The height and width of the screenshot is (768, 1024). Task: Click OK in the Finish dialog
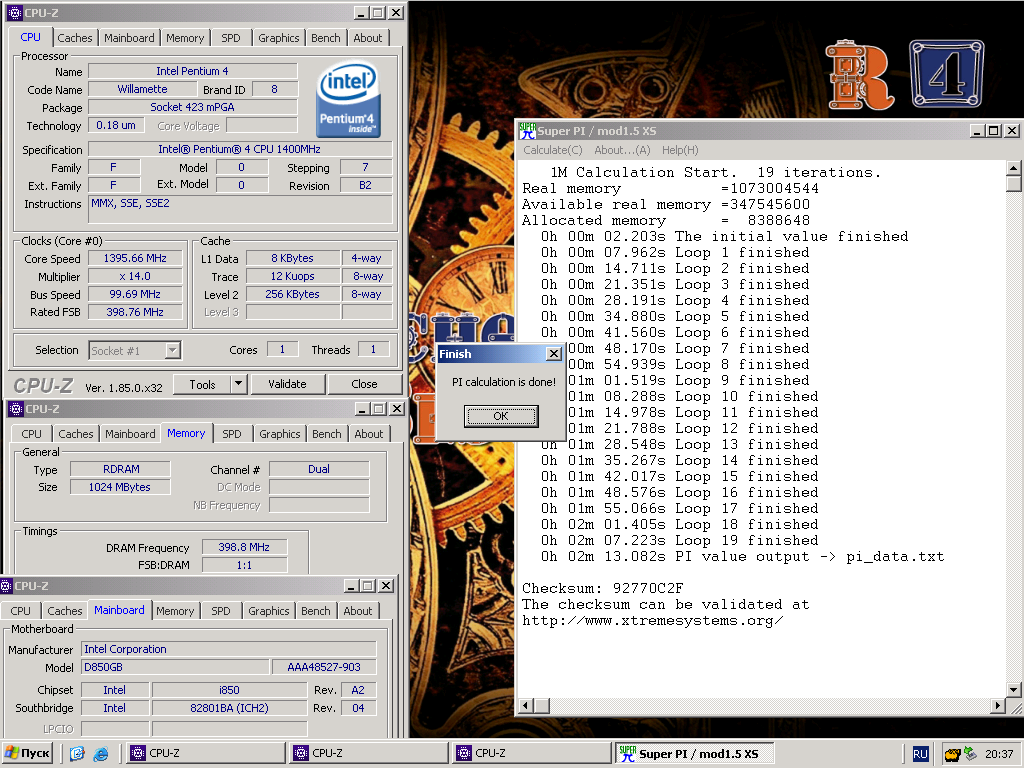tap(501, 416)
